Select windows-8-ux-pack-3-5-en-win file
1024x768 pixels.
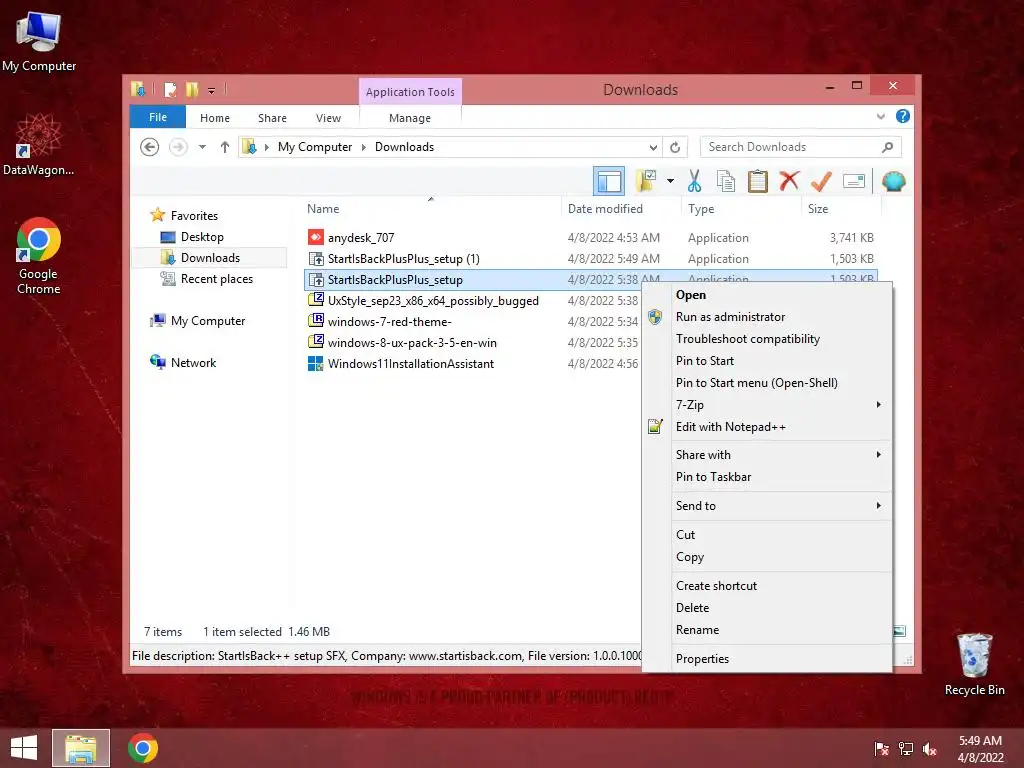[412, 342]
